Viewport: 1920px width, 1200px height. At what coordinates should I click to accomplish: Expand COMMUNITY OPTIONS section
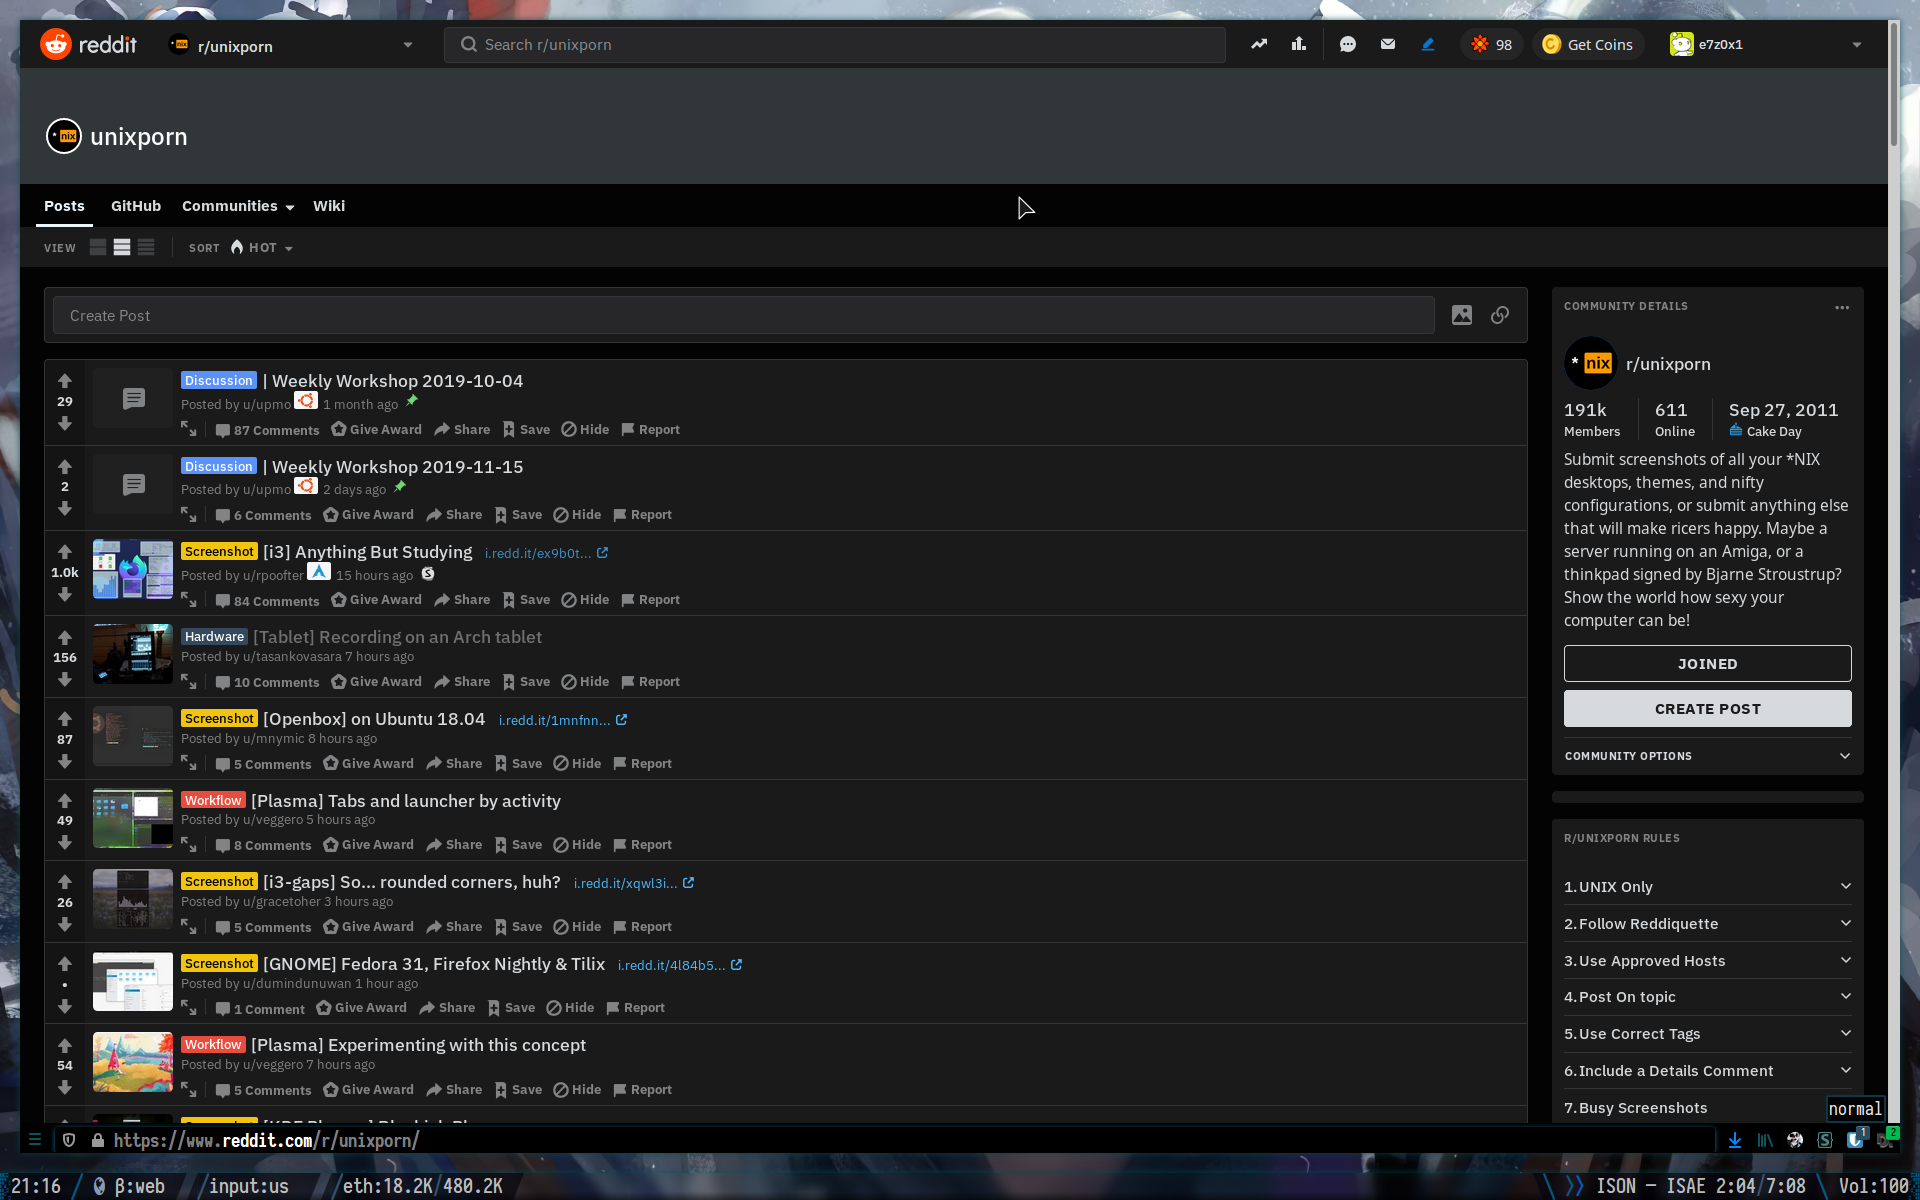point(1708,756)
